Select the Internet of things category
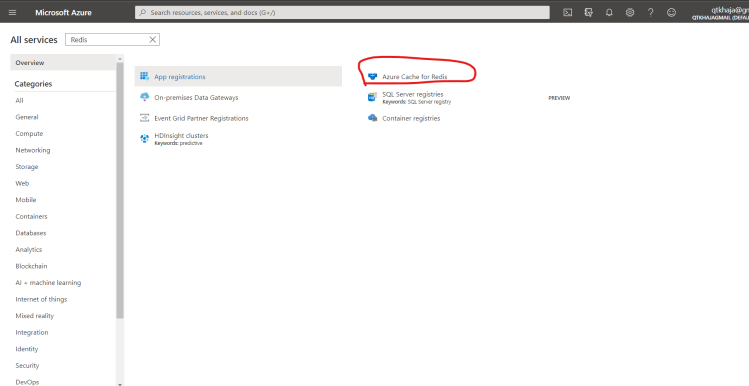Image resolution: width=749 pixels, height=386 pixels. click(x=41, y=299)
